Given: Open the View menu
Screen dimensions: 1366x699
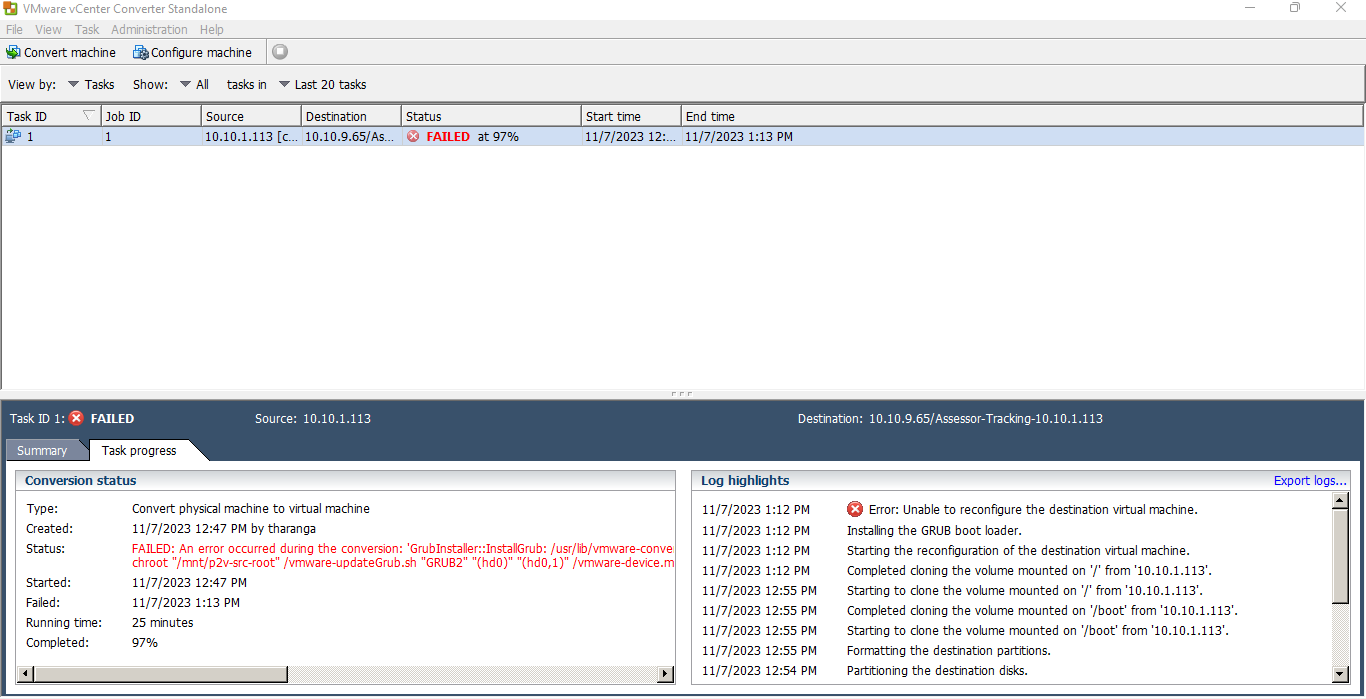Looking at the screenshot, I should point(48,29).
